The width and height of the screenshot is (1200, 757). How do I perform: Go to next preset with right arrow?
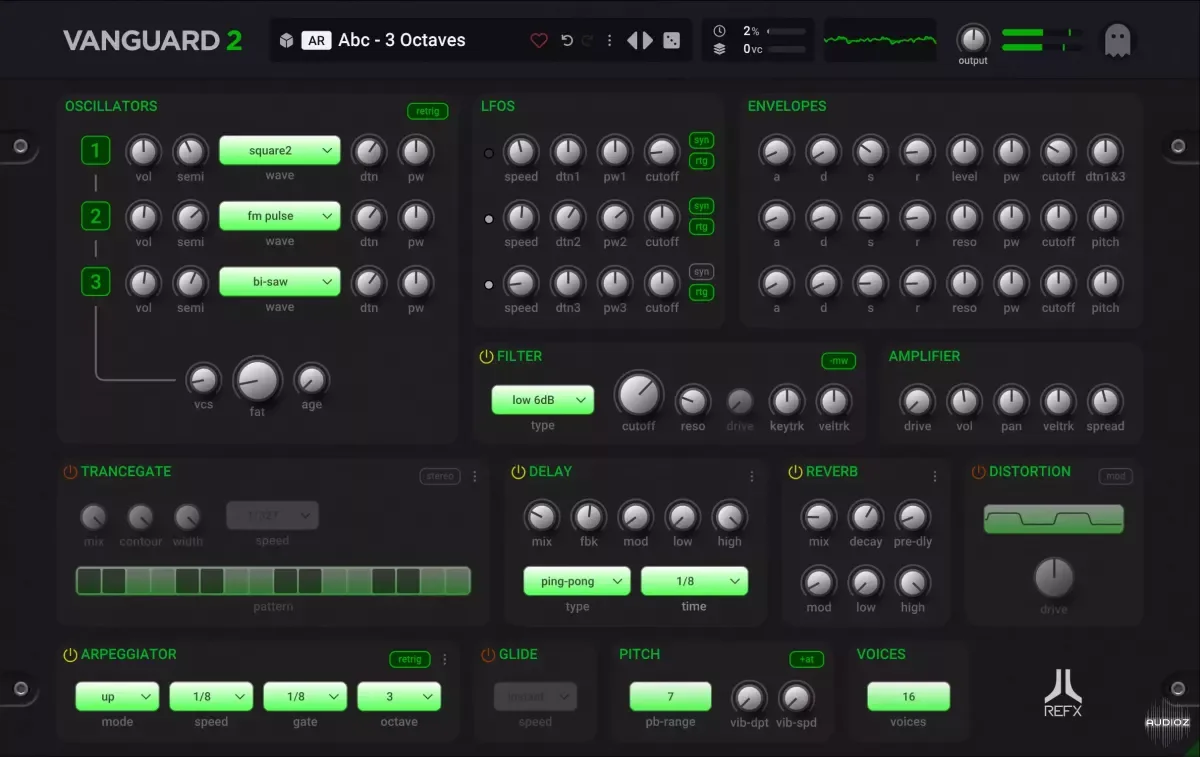pyautogui.click(x=648, y=41)
